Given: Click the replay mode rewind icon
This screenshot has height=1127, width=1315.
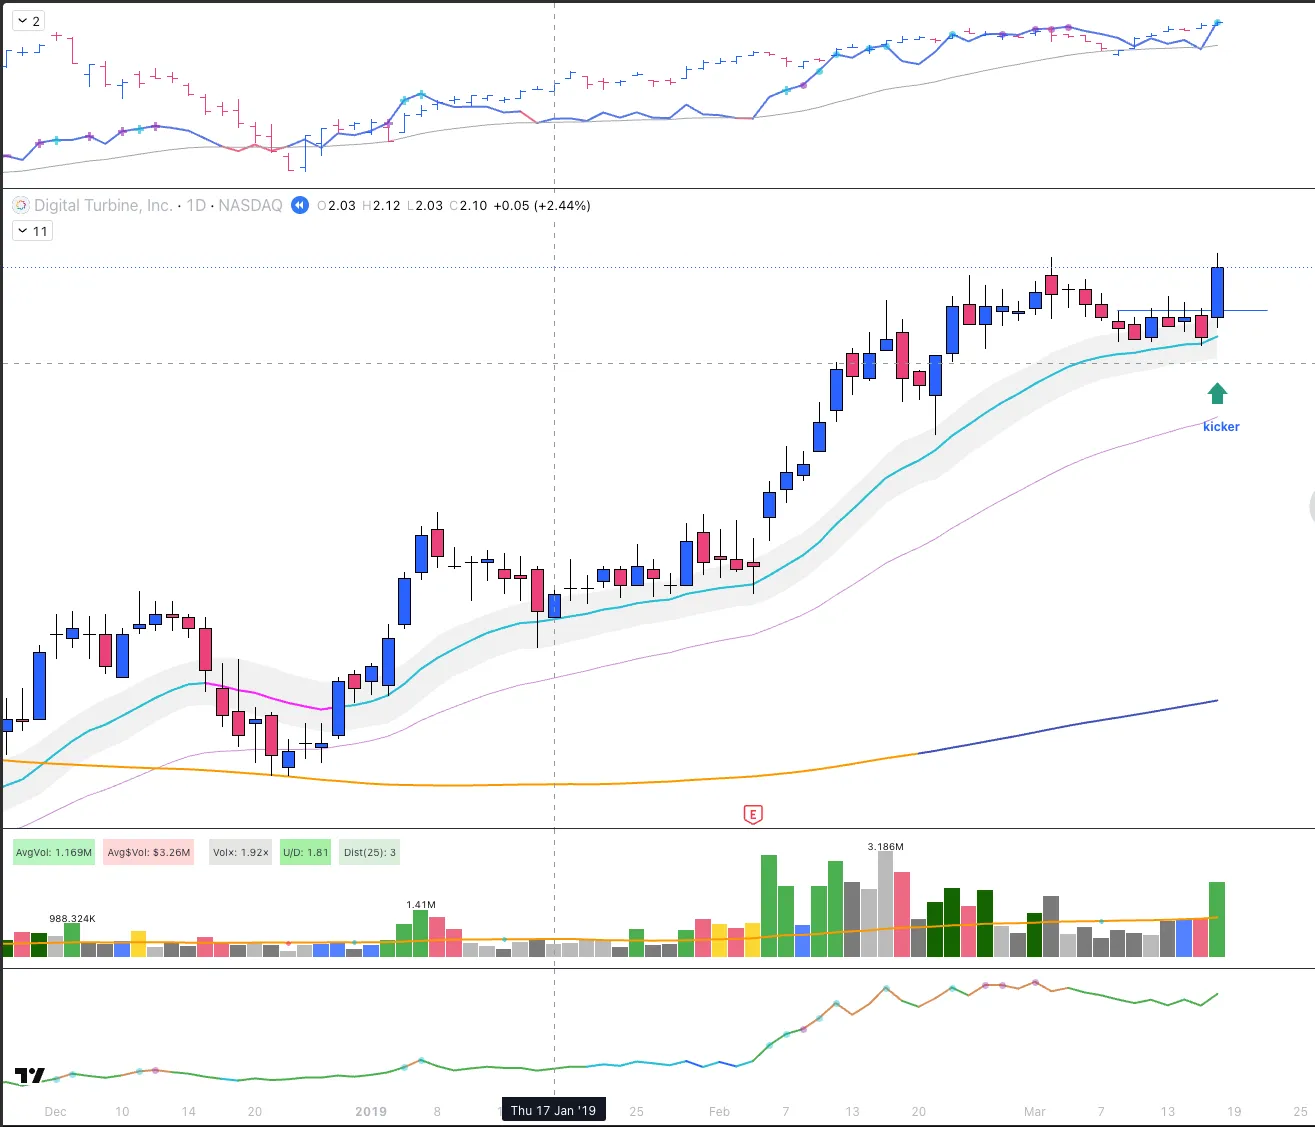Looking at the screenshot, I should tap(299, 205).
